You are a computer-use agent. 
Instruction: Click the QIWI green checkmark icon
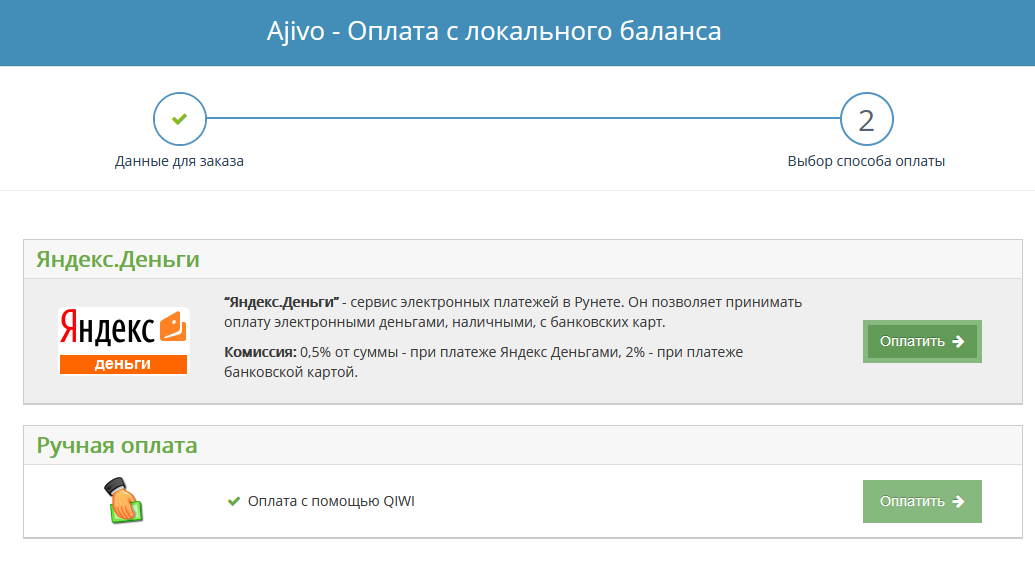coord(234,502)
